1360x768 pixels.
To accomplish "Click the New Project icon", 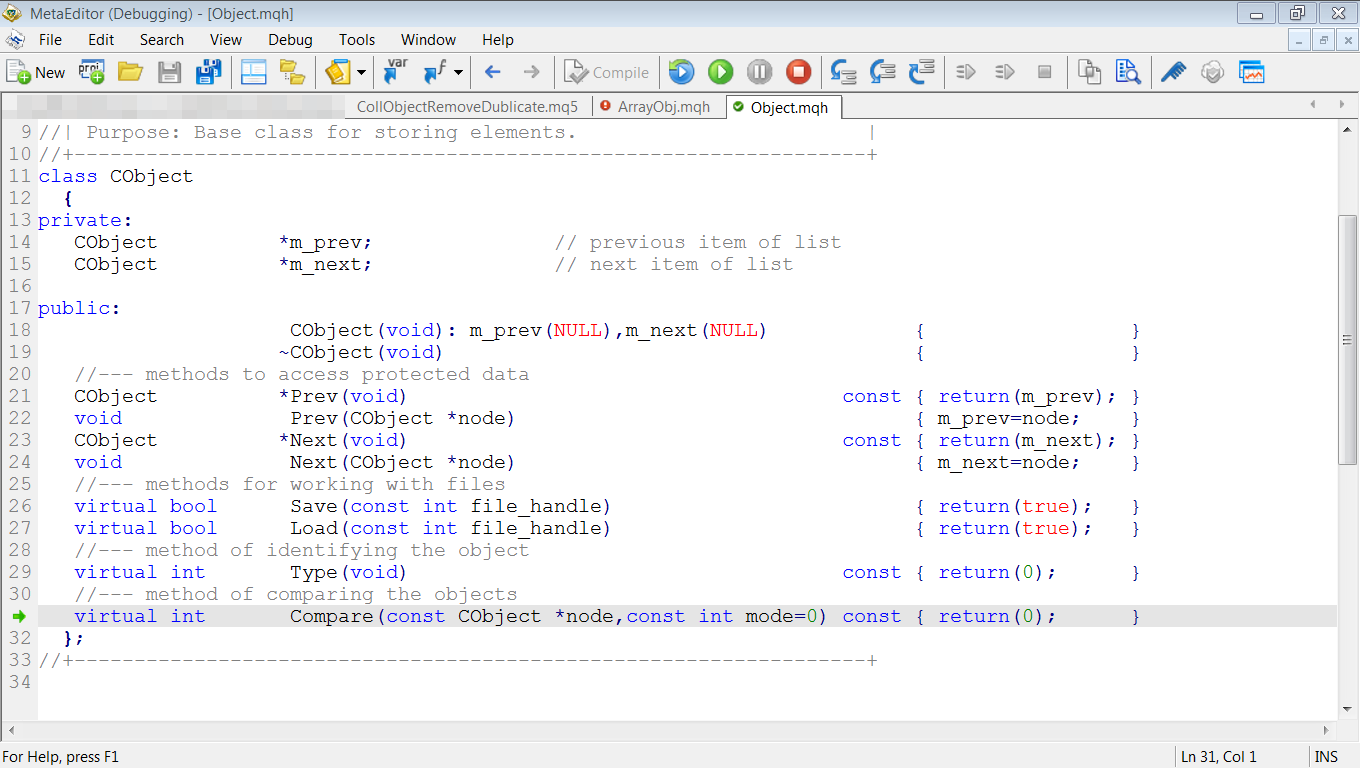I will click(x=92, y=72).
